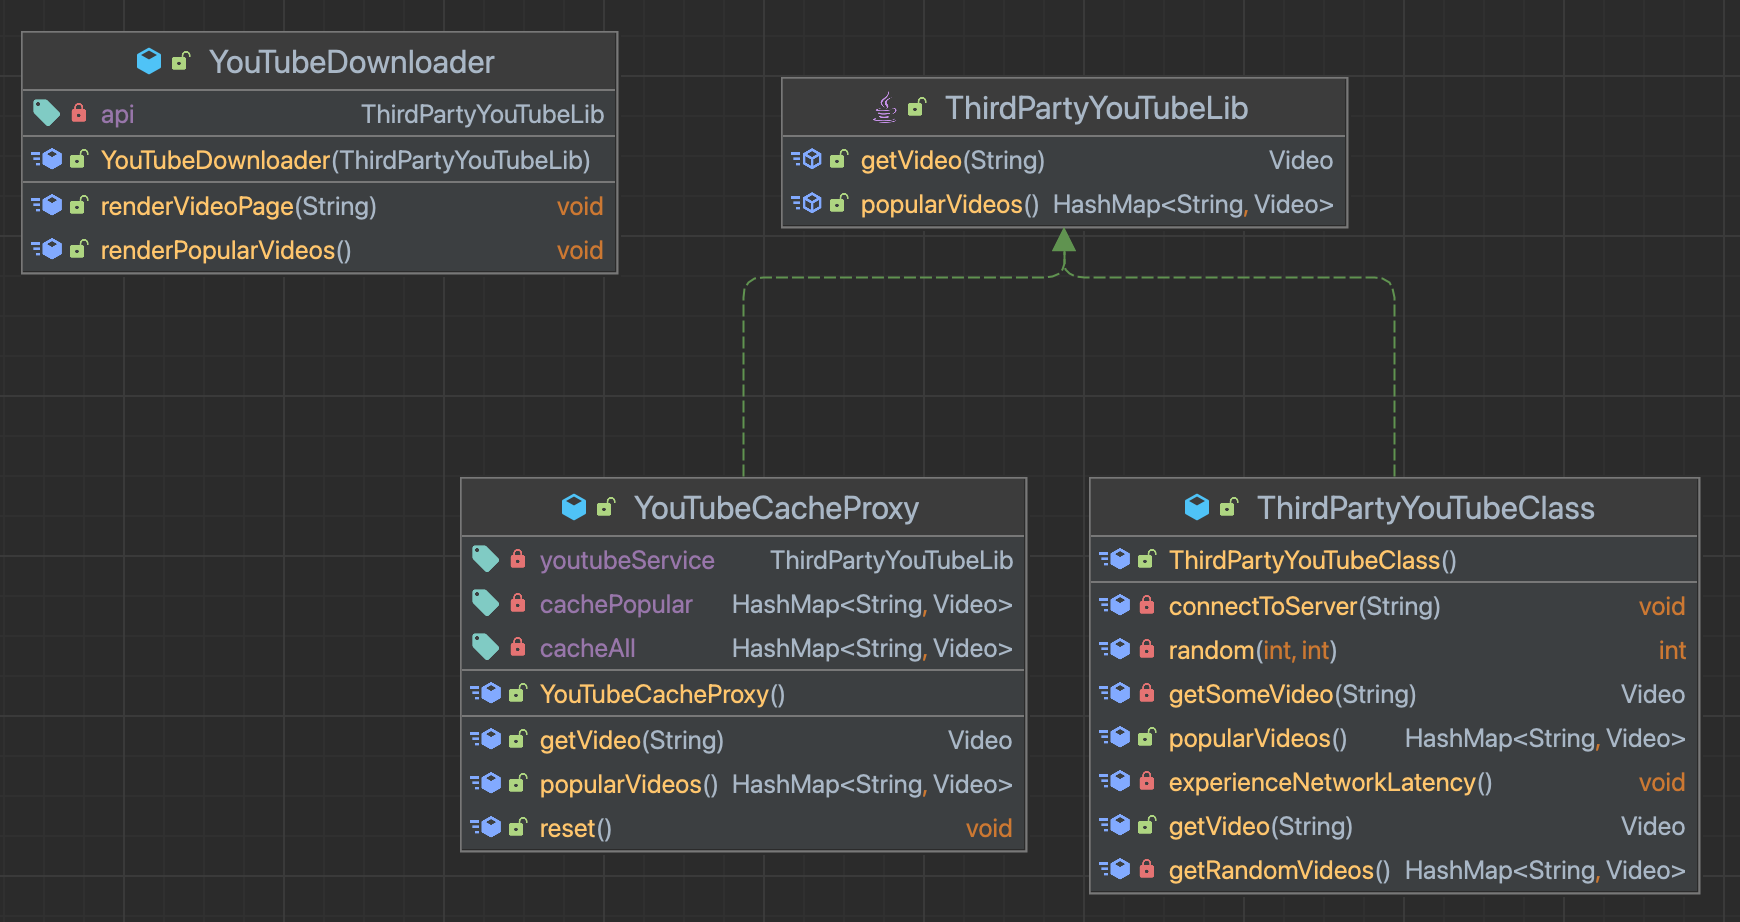Click the ThirdPartyYouTubeLib Java interface icon
This screenshot has width=1740, height=922.
885,107
